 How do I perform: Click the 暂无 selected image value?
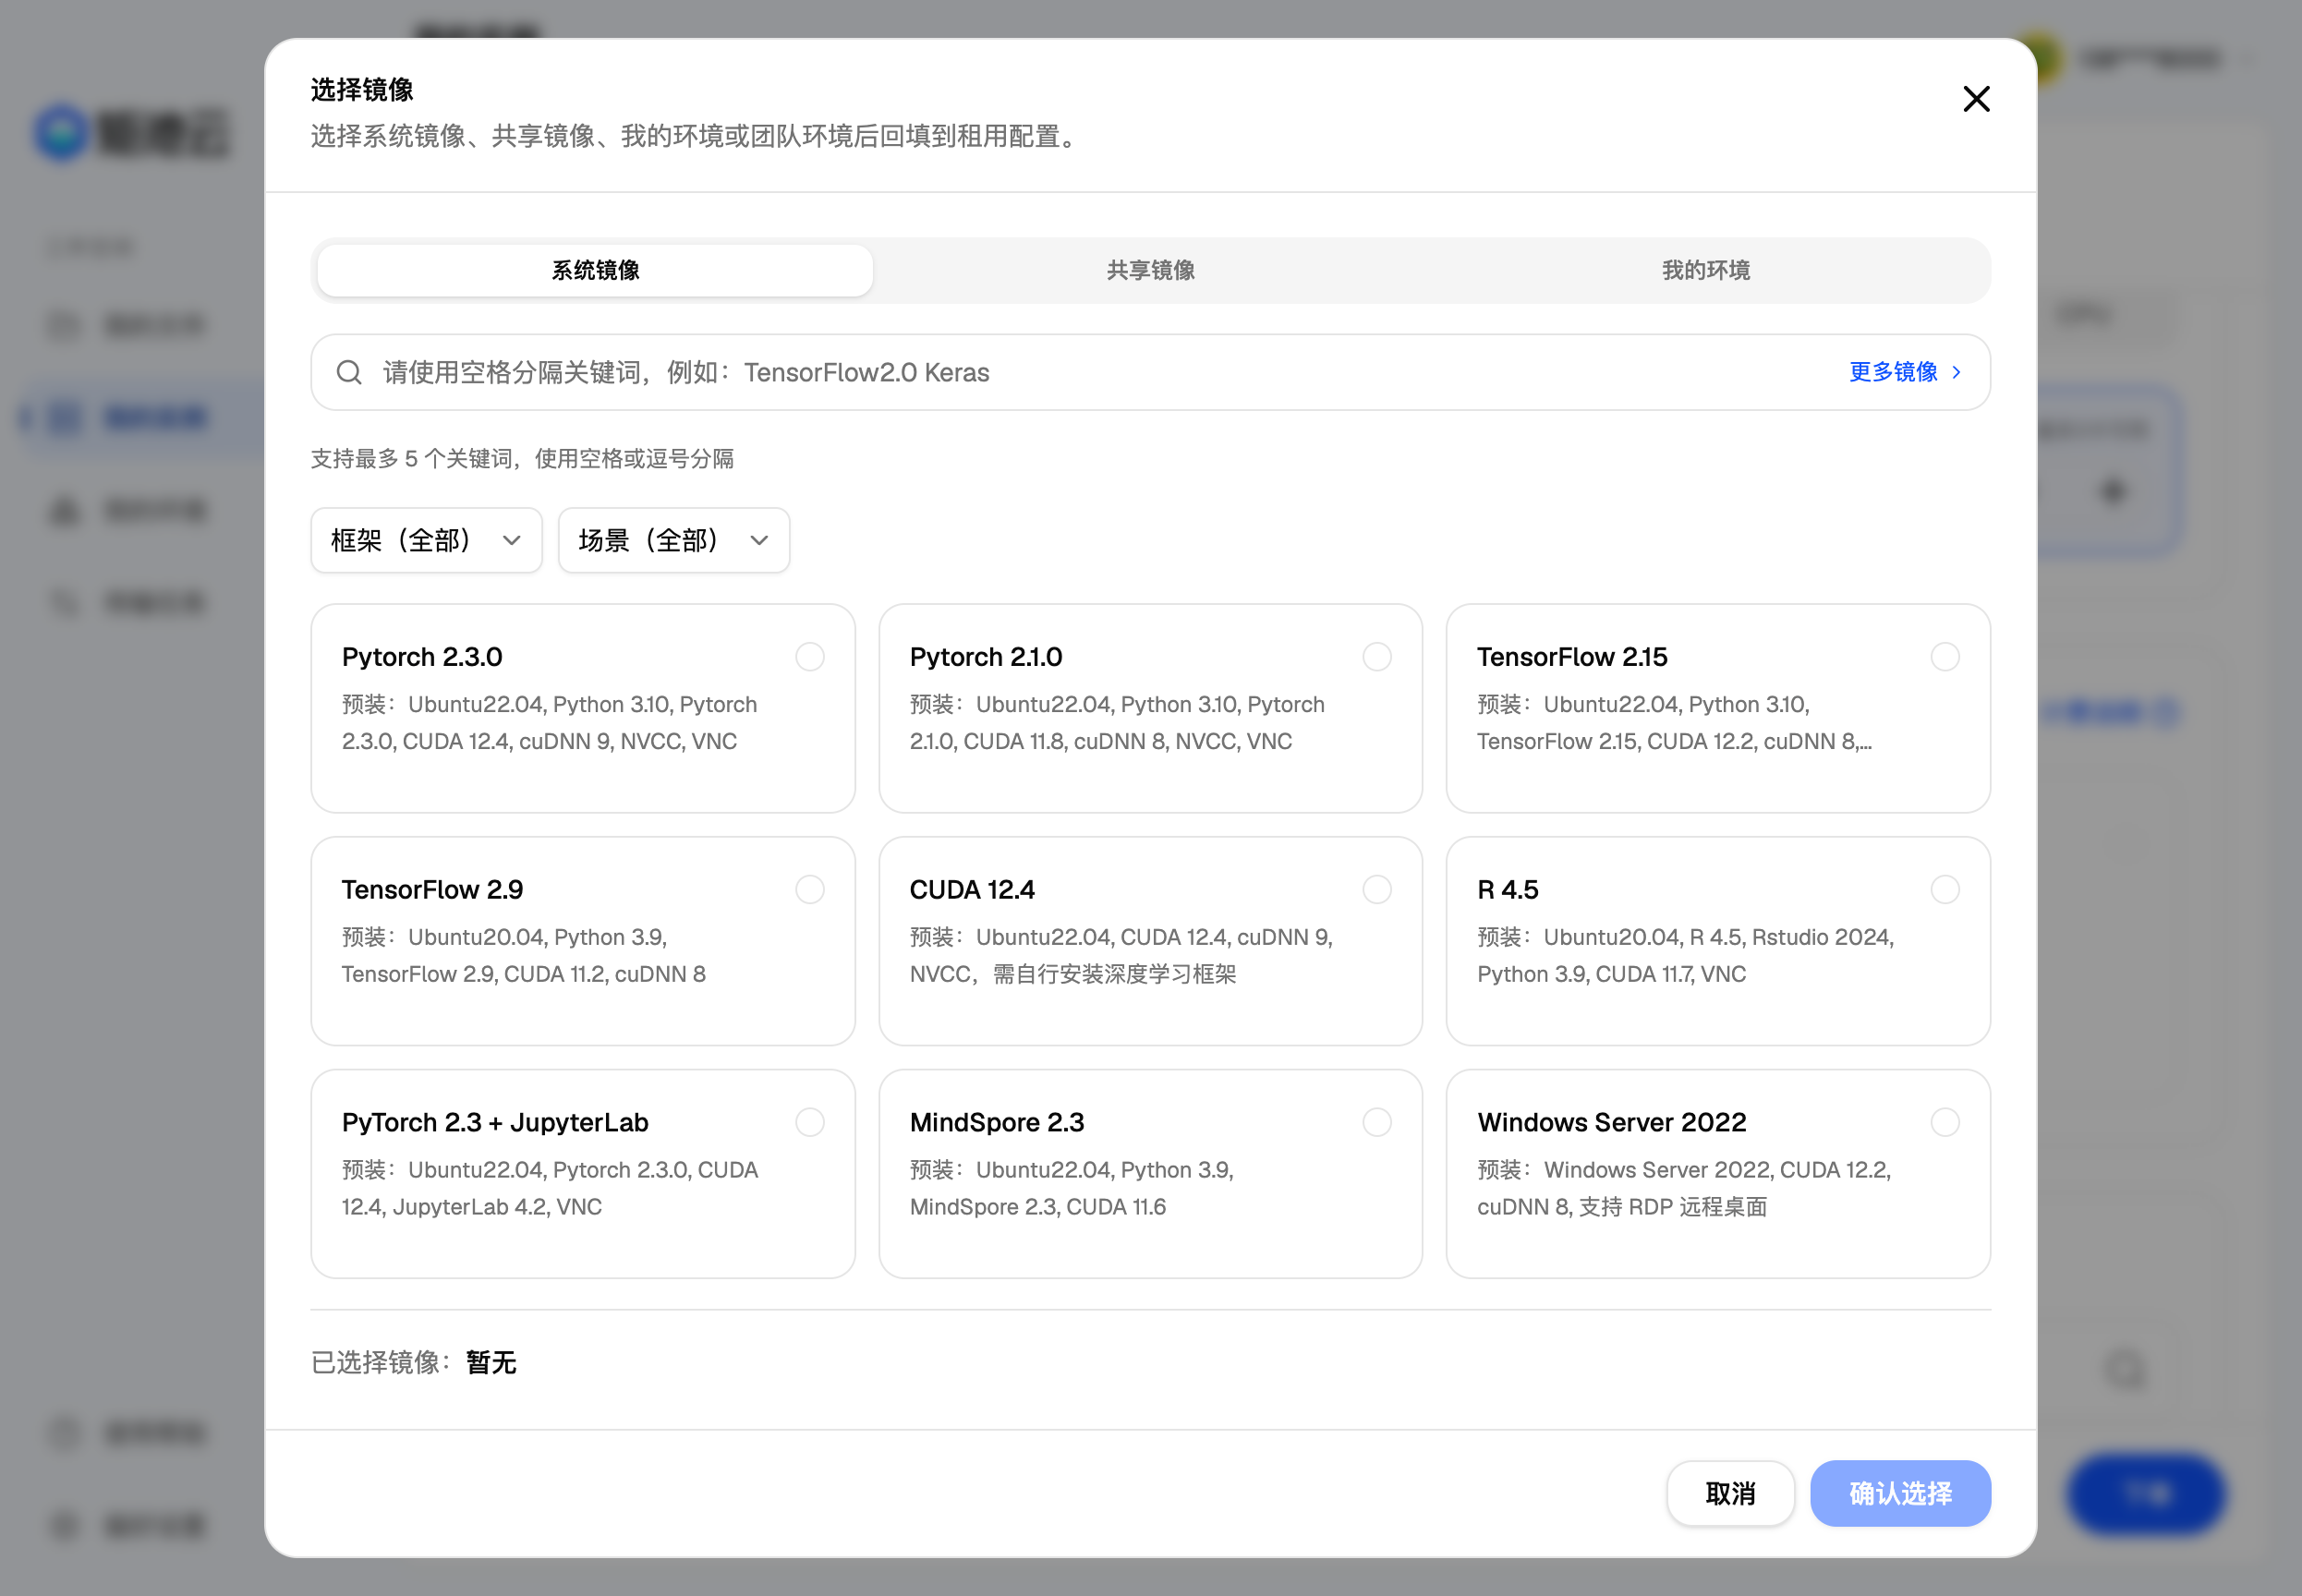coord(491,1362)
